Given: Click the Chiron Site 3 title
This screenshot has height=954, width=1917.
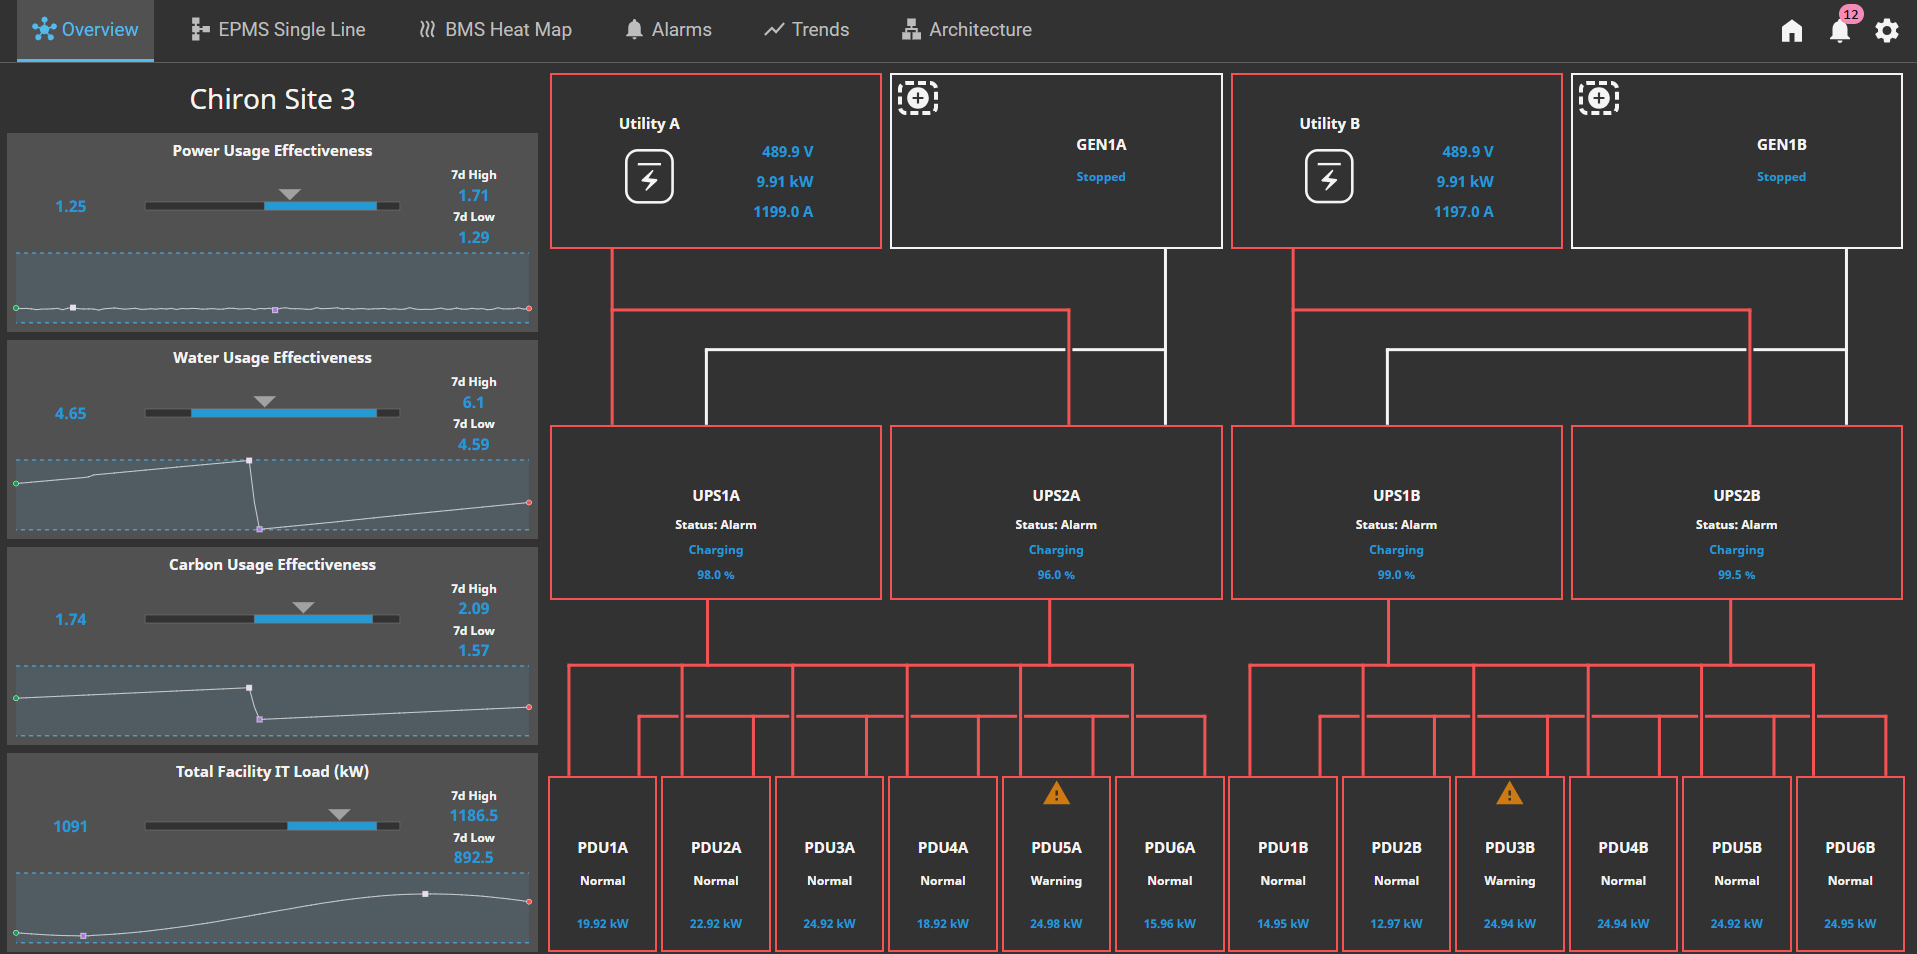Looking at the screenshot, I should 272,99.
